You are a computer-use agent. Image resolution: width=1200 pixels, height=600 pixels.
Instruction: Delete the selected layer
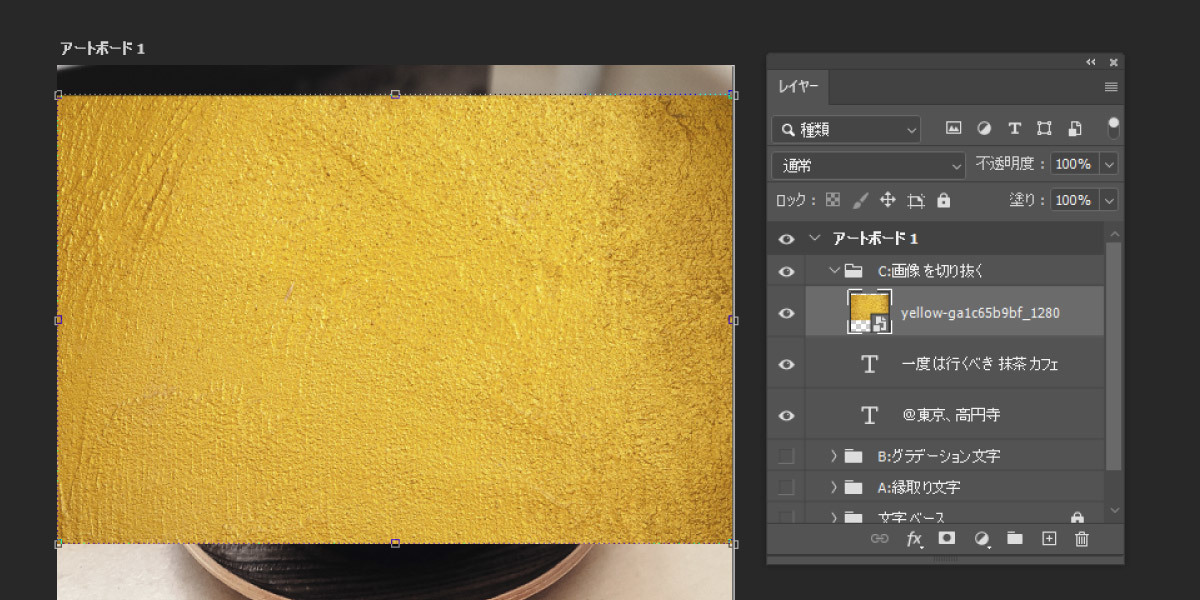pos(1081,539)
